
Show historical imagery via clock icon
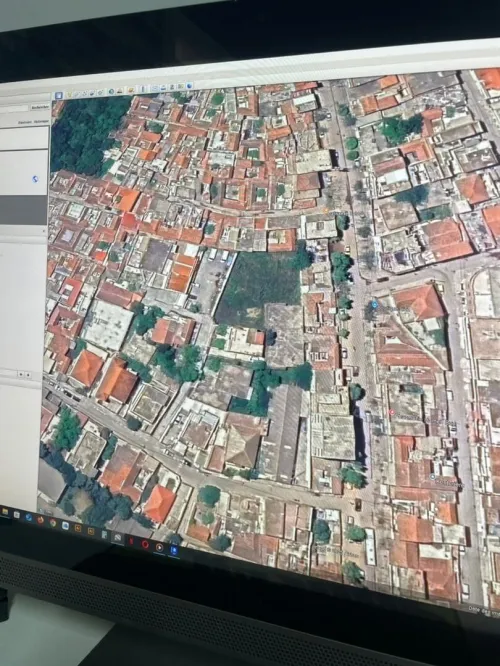tap(111, 91)
